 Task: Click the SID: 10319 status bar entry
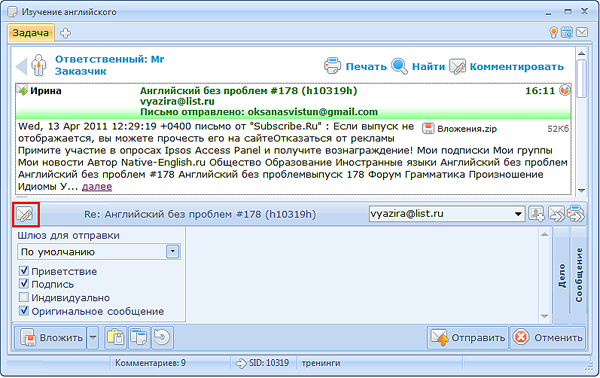click(269, 363)
